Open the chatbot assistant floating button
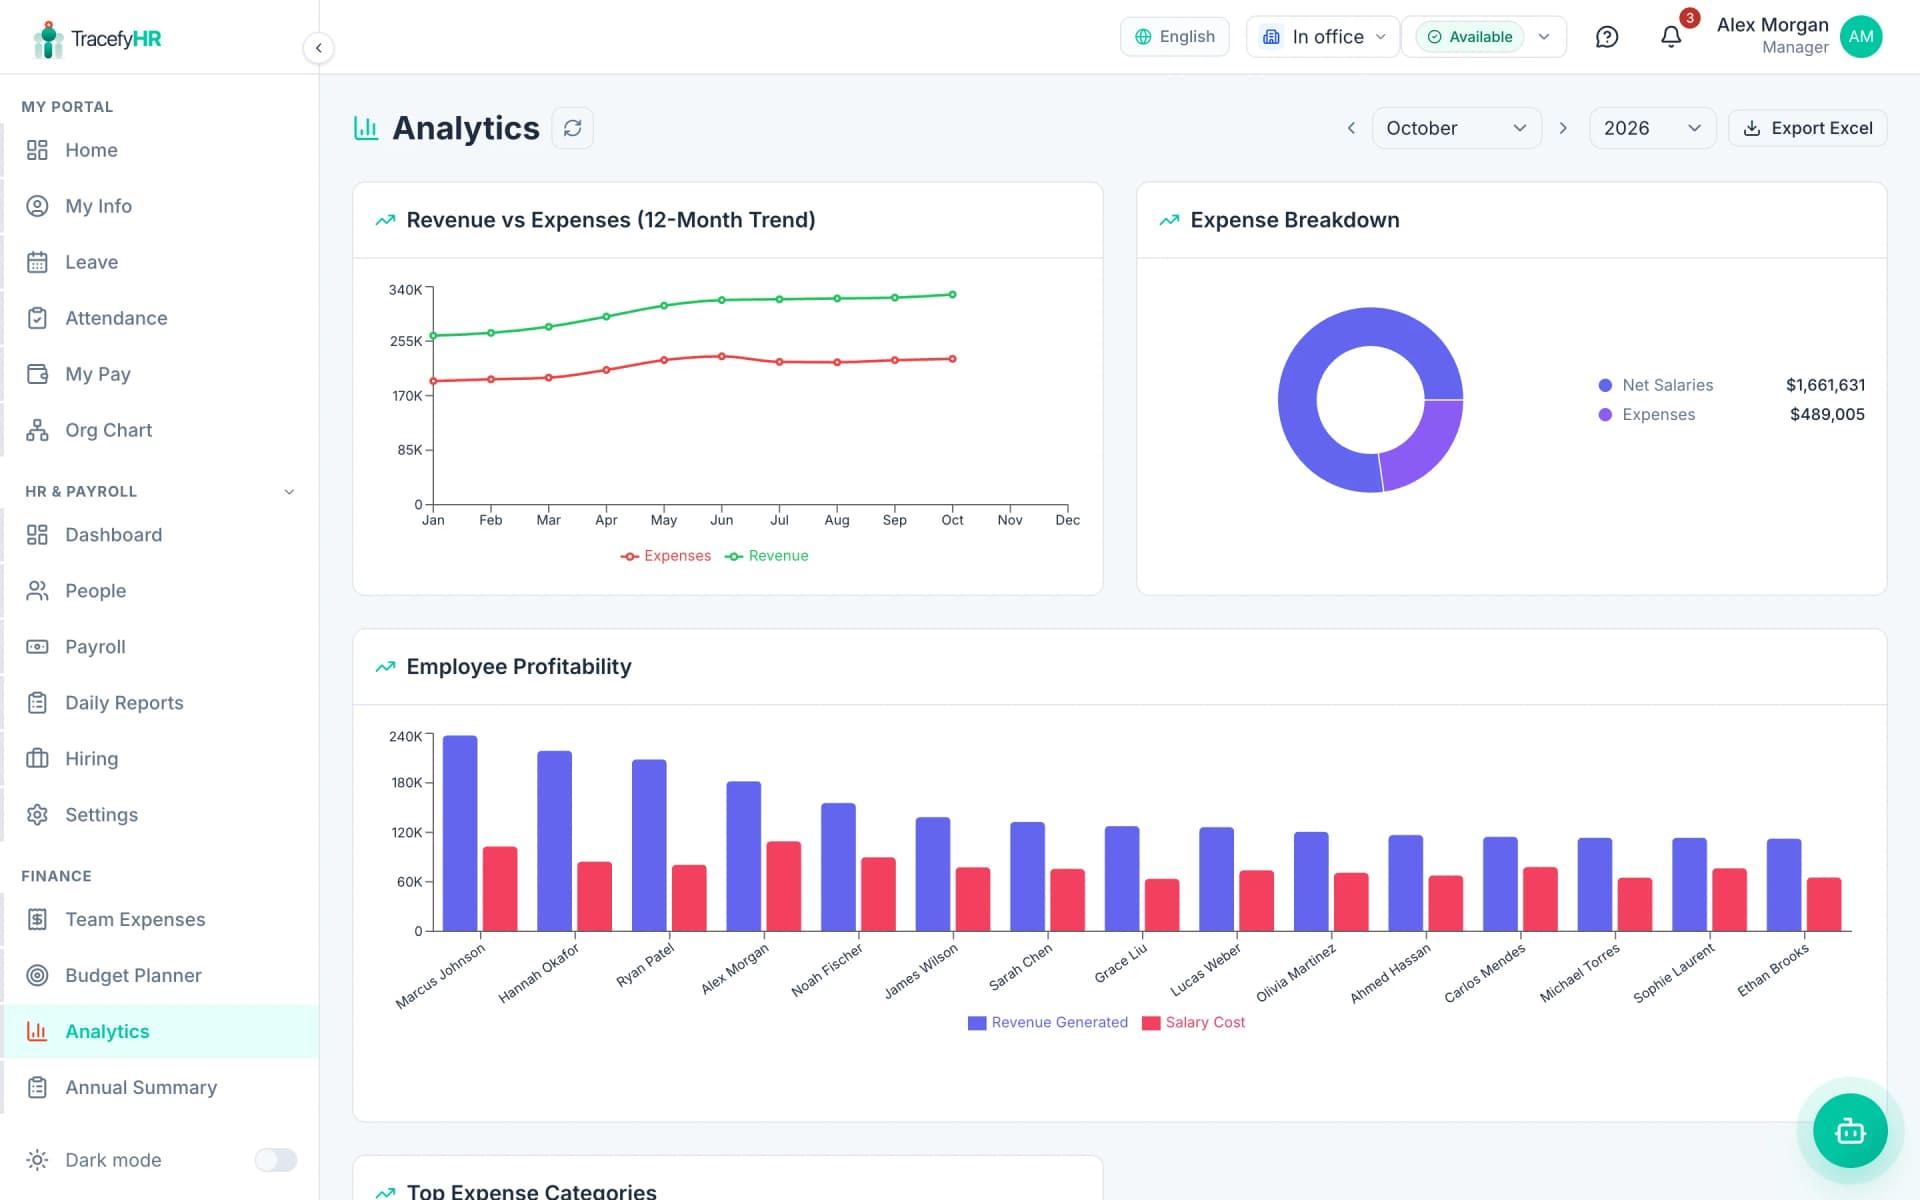Viewport: 1920px width, 1200px height. click(x=1850, y=1131)
